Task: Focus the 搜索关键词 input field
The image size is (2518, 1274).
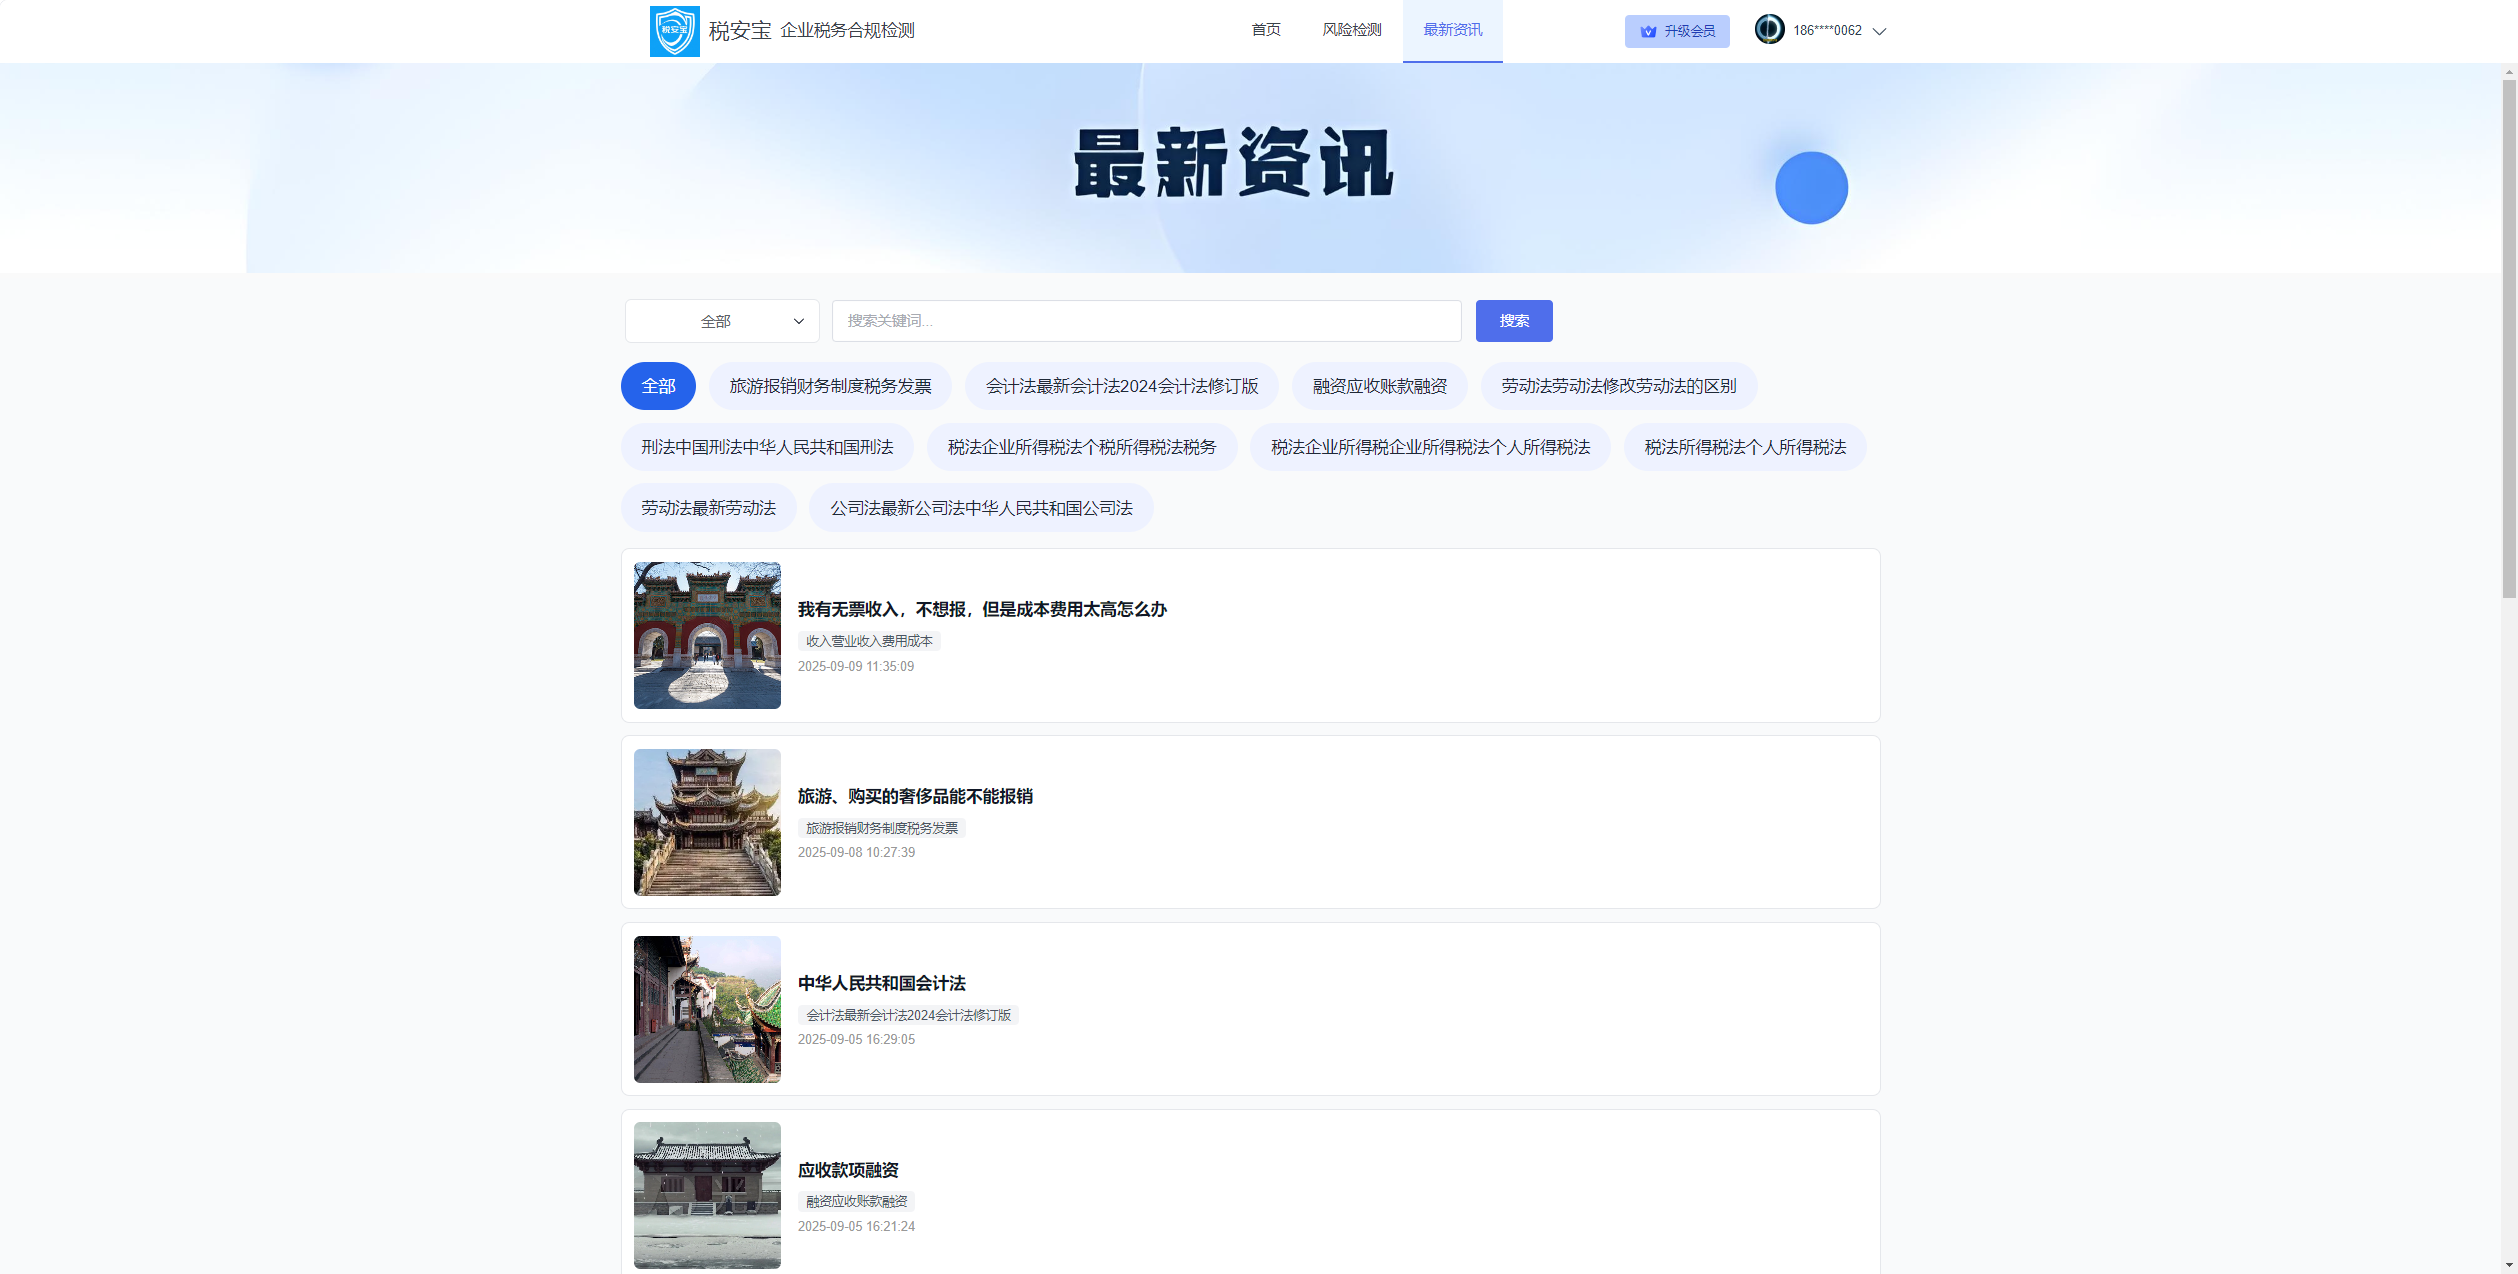Action: click(1145, 321)
